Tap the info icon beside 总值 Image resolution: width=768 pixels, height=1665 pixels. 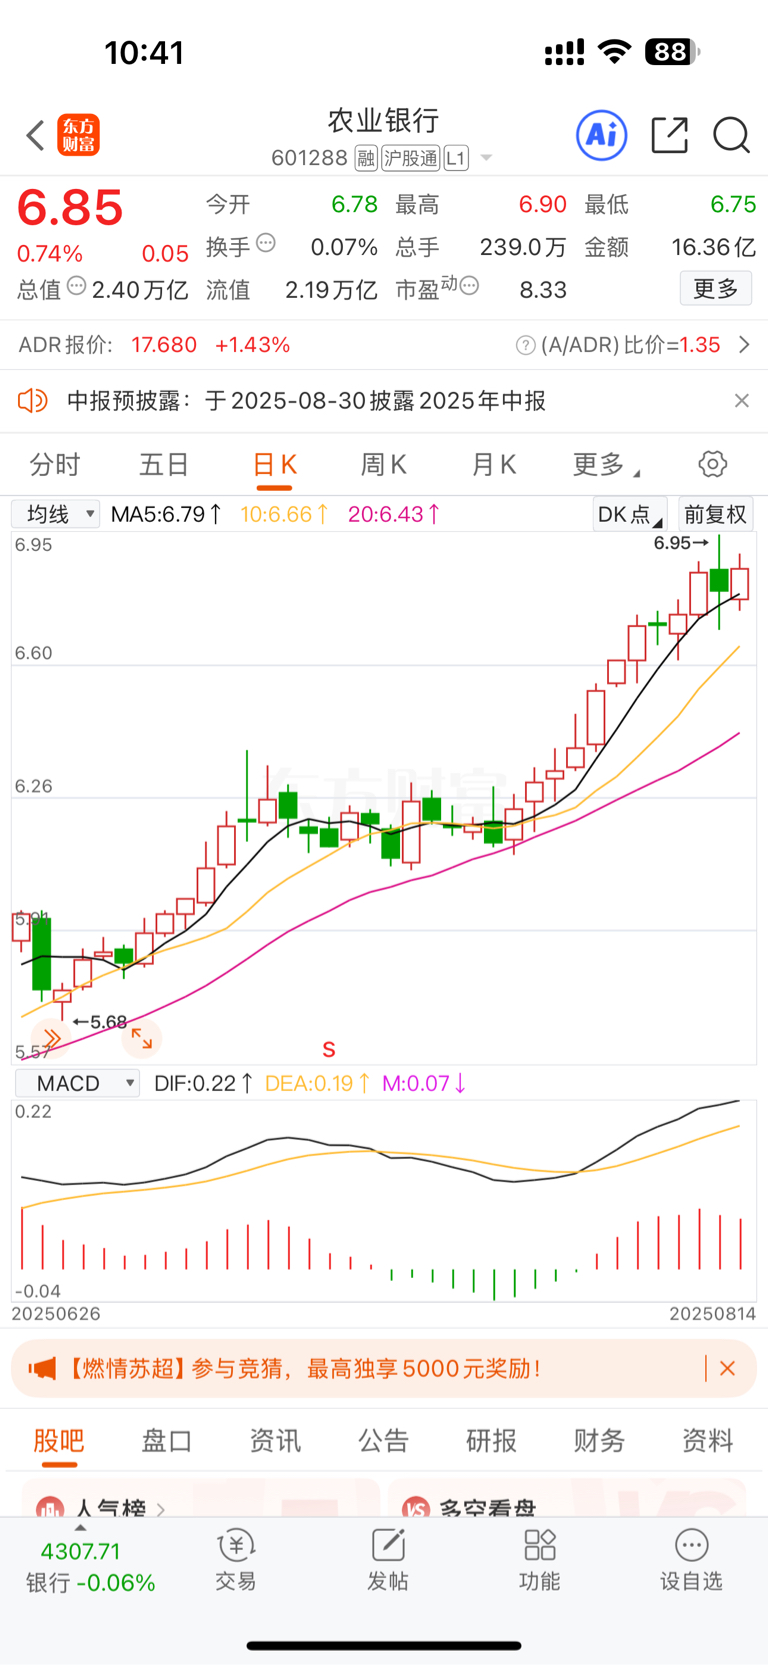(x=76, y=286)
